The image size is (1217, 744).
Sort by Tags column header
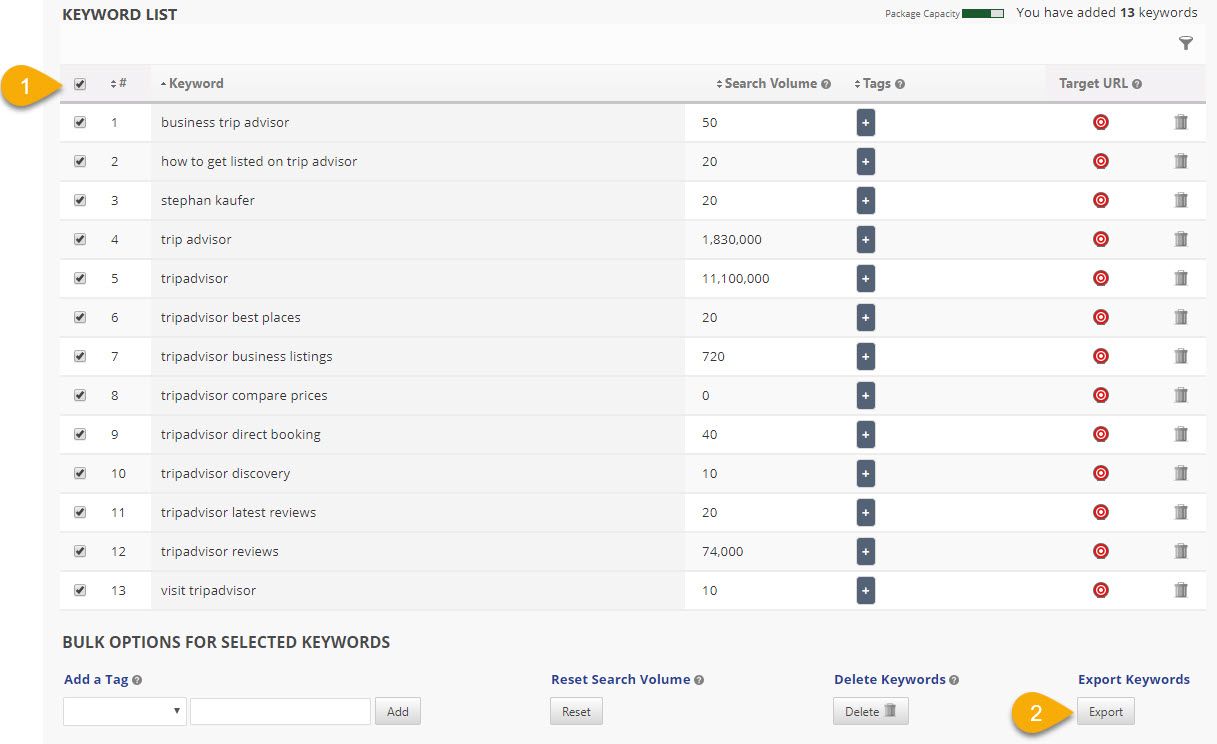[875, 84]
